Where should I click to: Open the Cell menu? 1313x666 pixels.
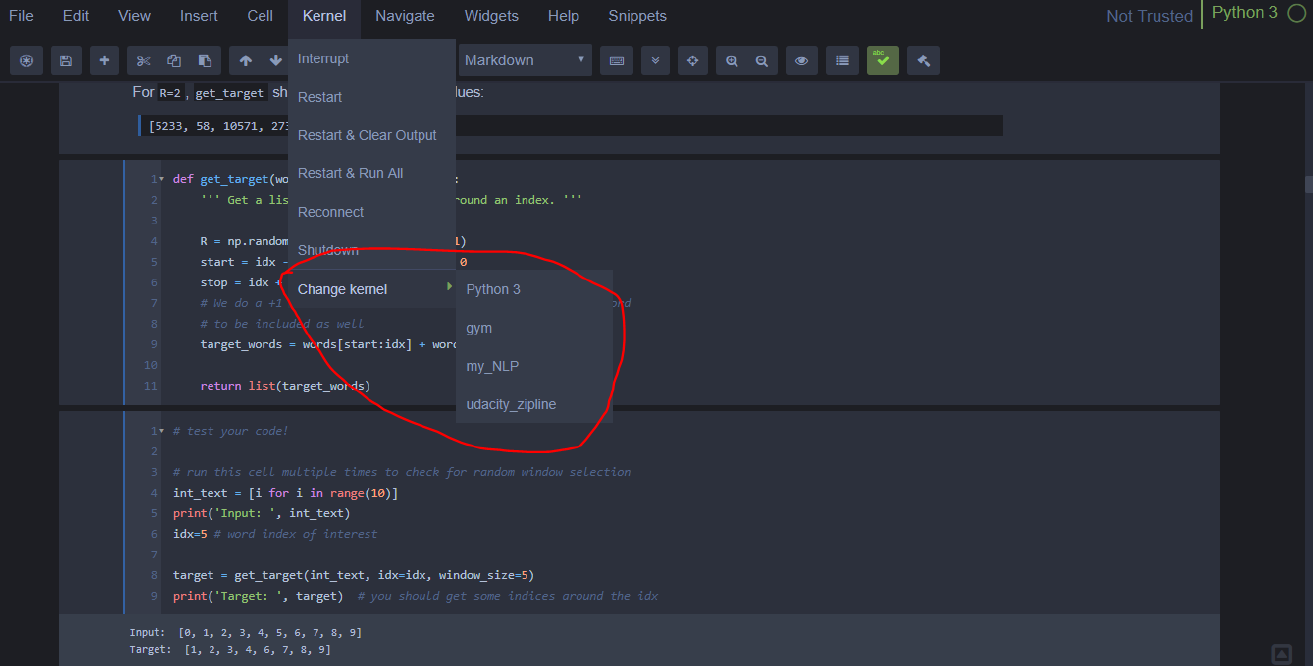click(260, 16)
